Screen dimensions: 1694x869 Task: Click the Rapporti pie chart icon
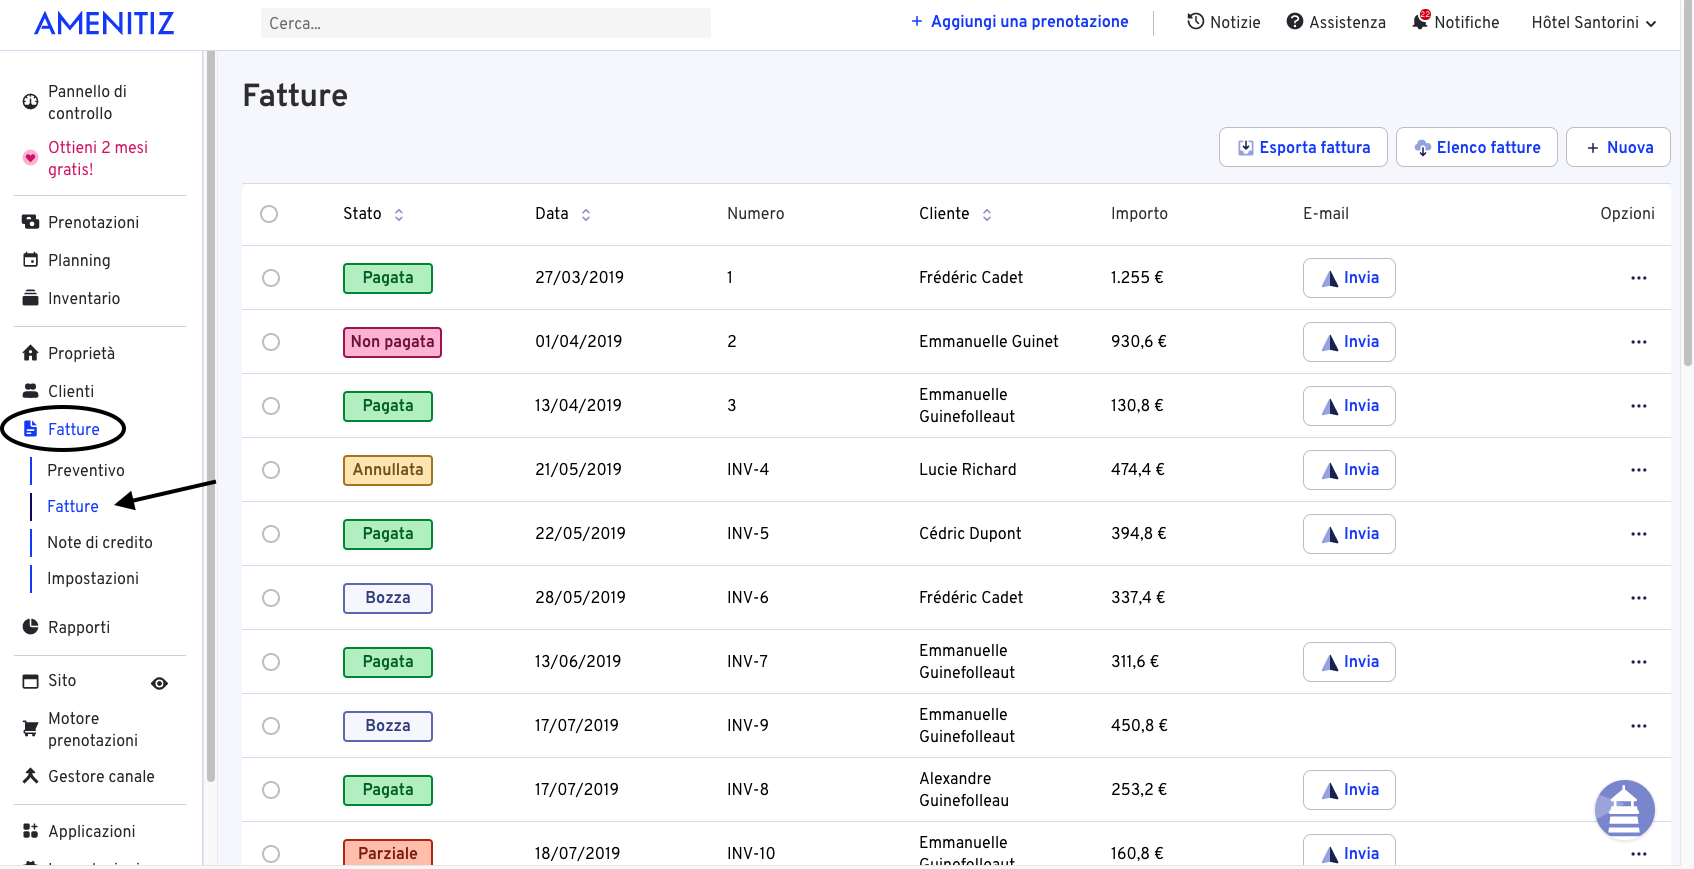[x=31, y=627]
